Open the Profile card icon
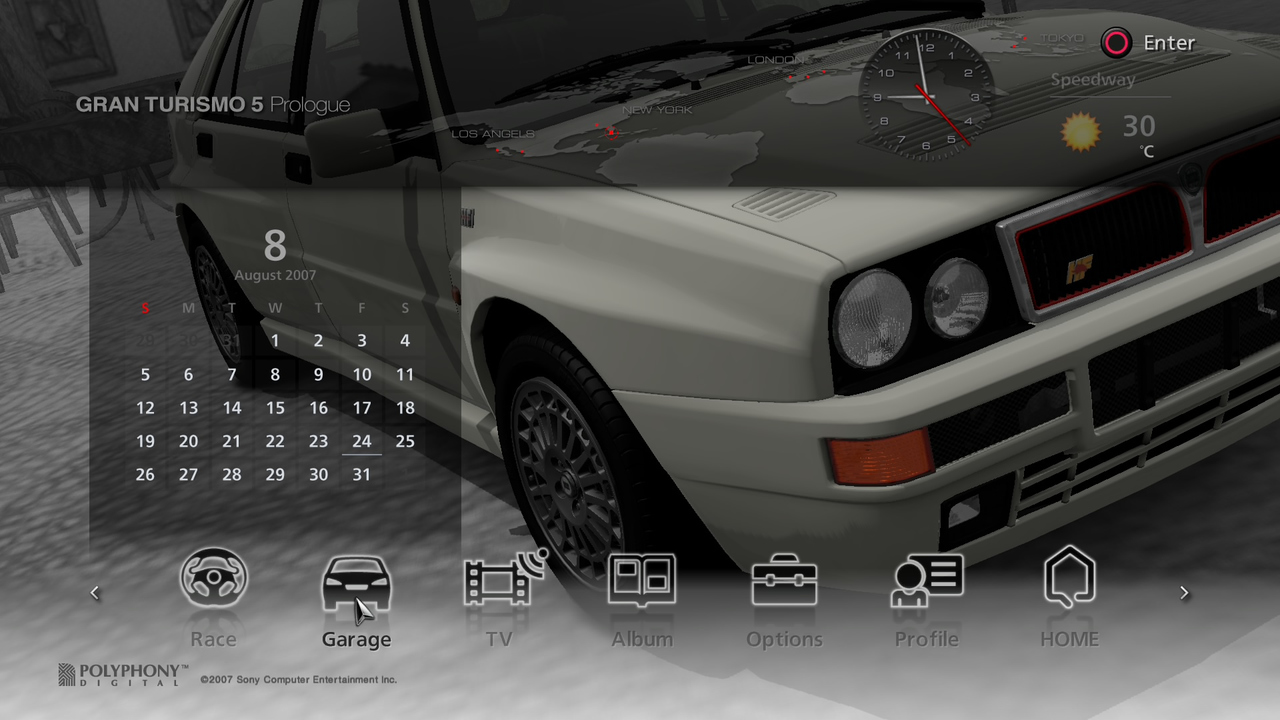1280x720 pixels. [927, 580]
